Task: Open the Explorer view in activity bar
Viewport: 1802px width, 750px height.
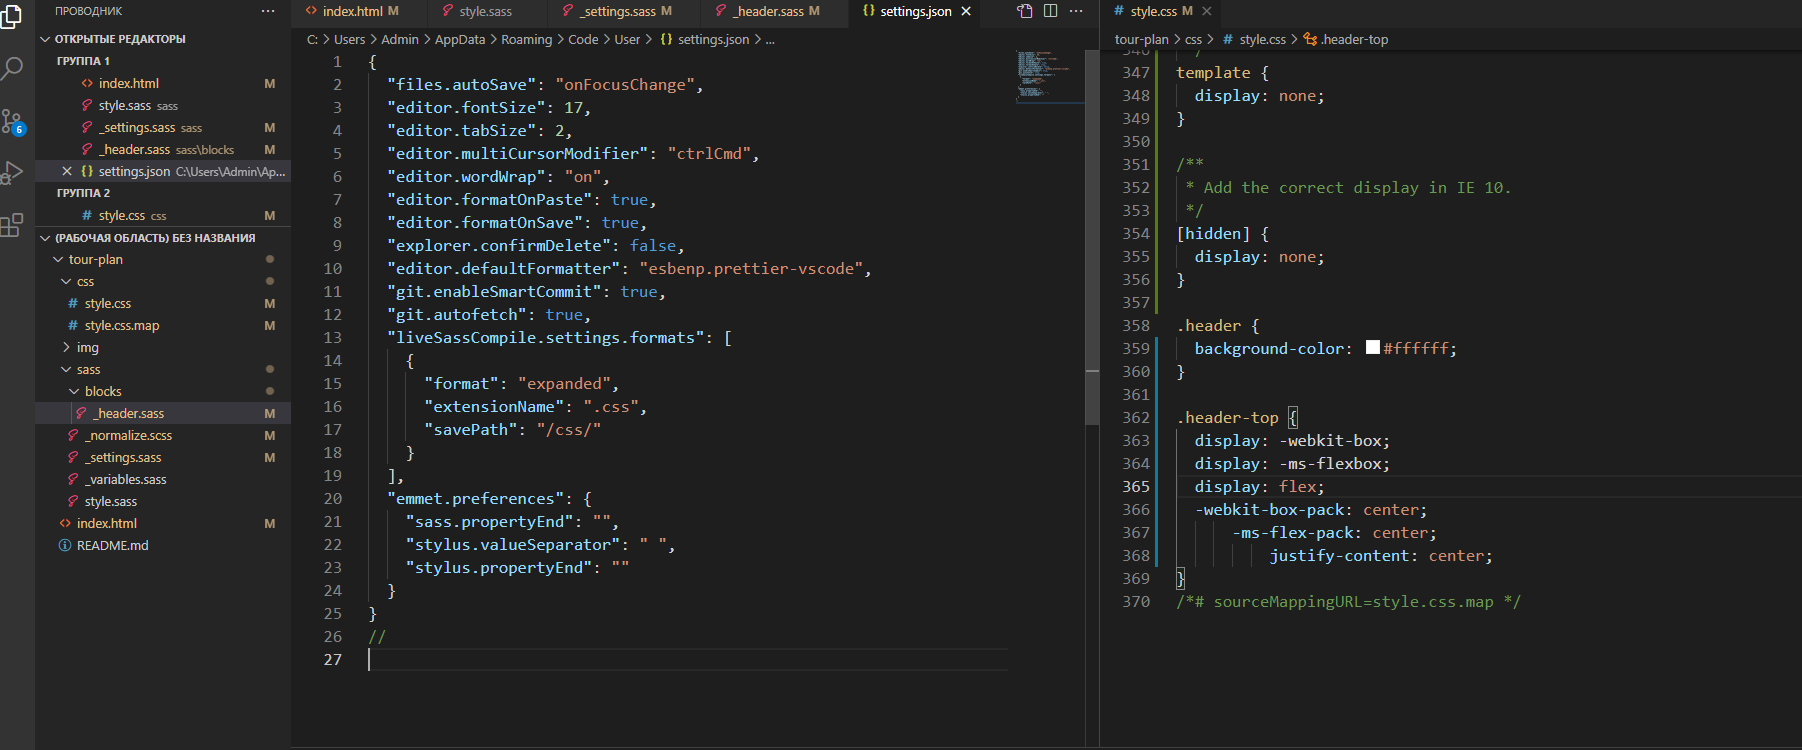Action: [11, 16]
